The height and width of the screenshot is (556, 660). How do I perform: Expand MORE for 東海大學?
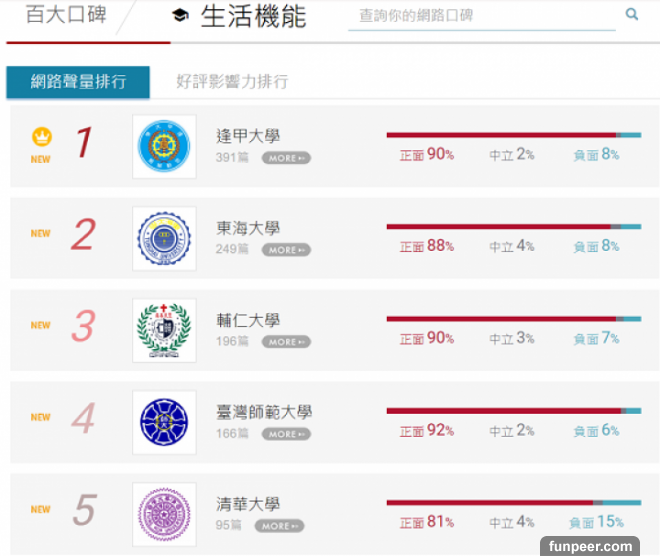tap(286, 250)
